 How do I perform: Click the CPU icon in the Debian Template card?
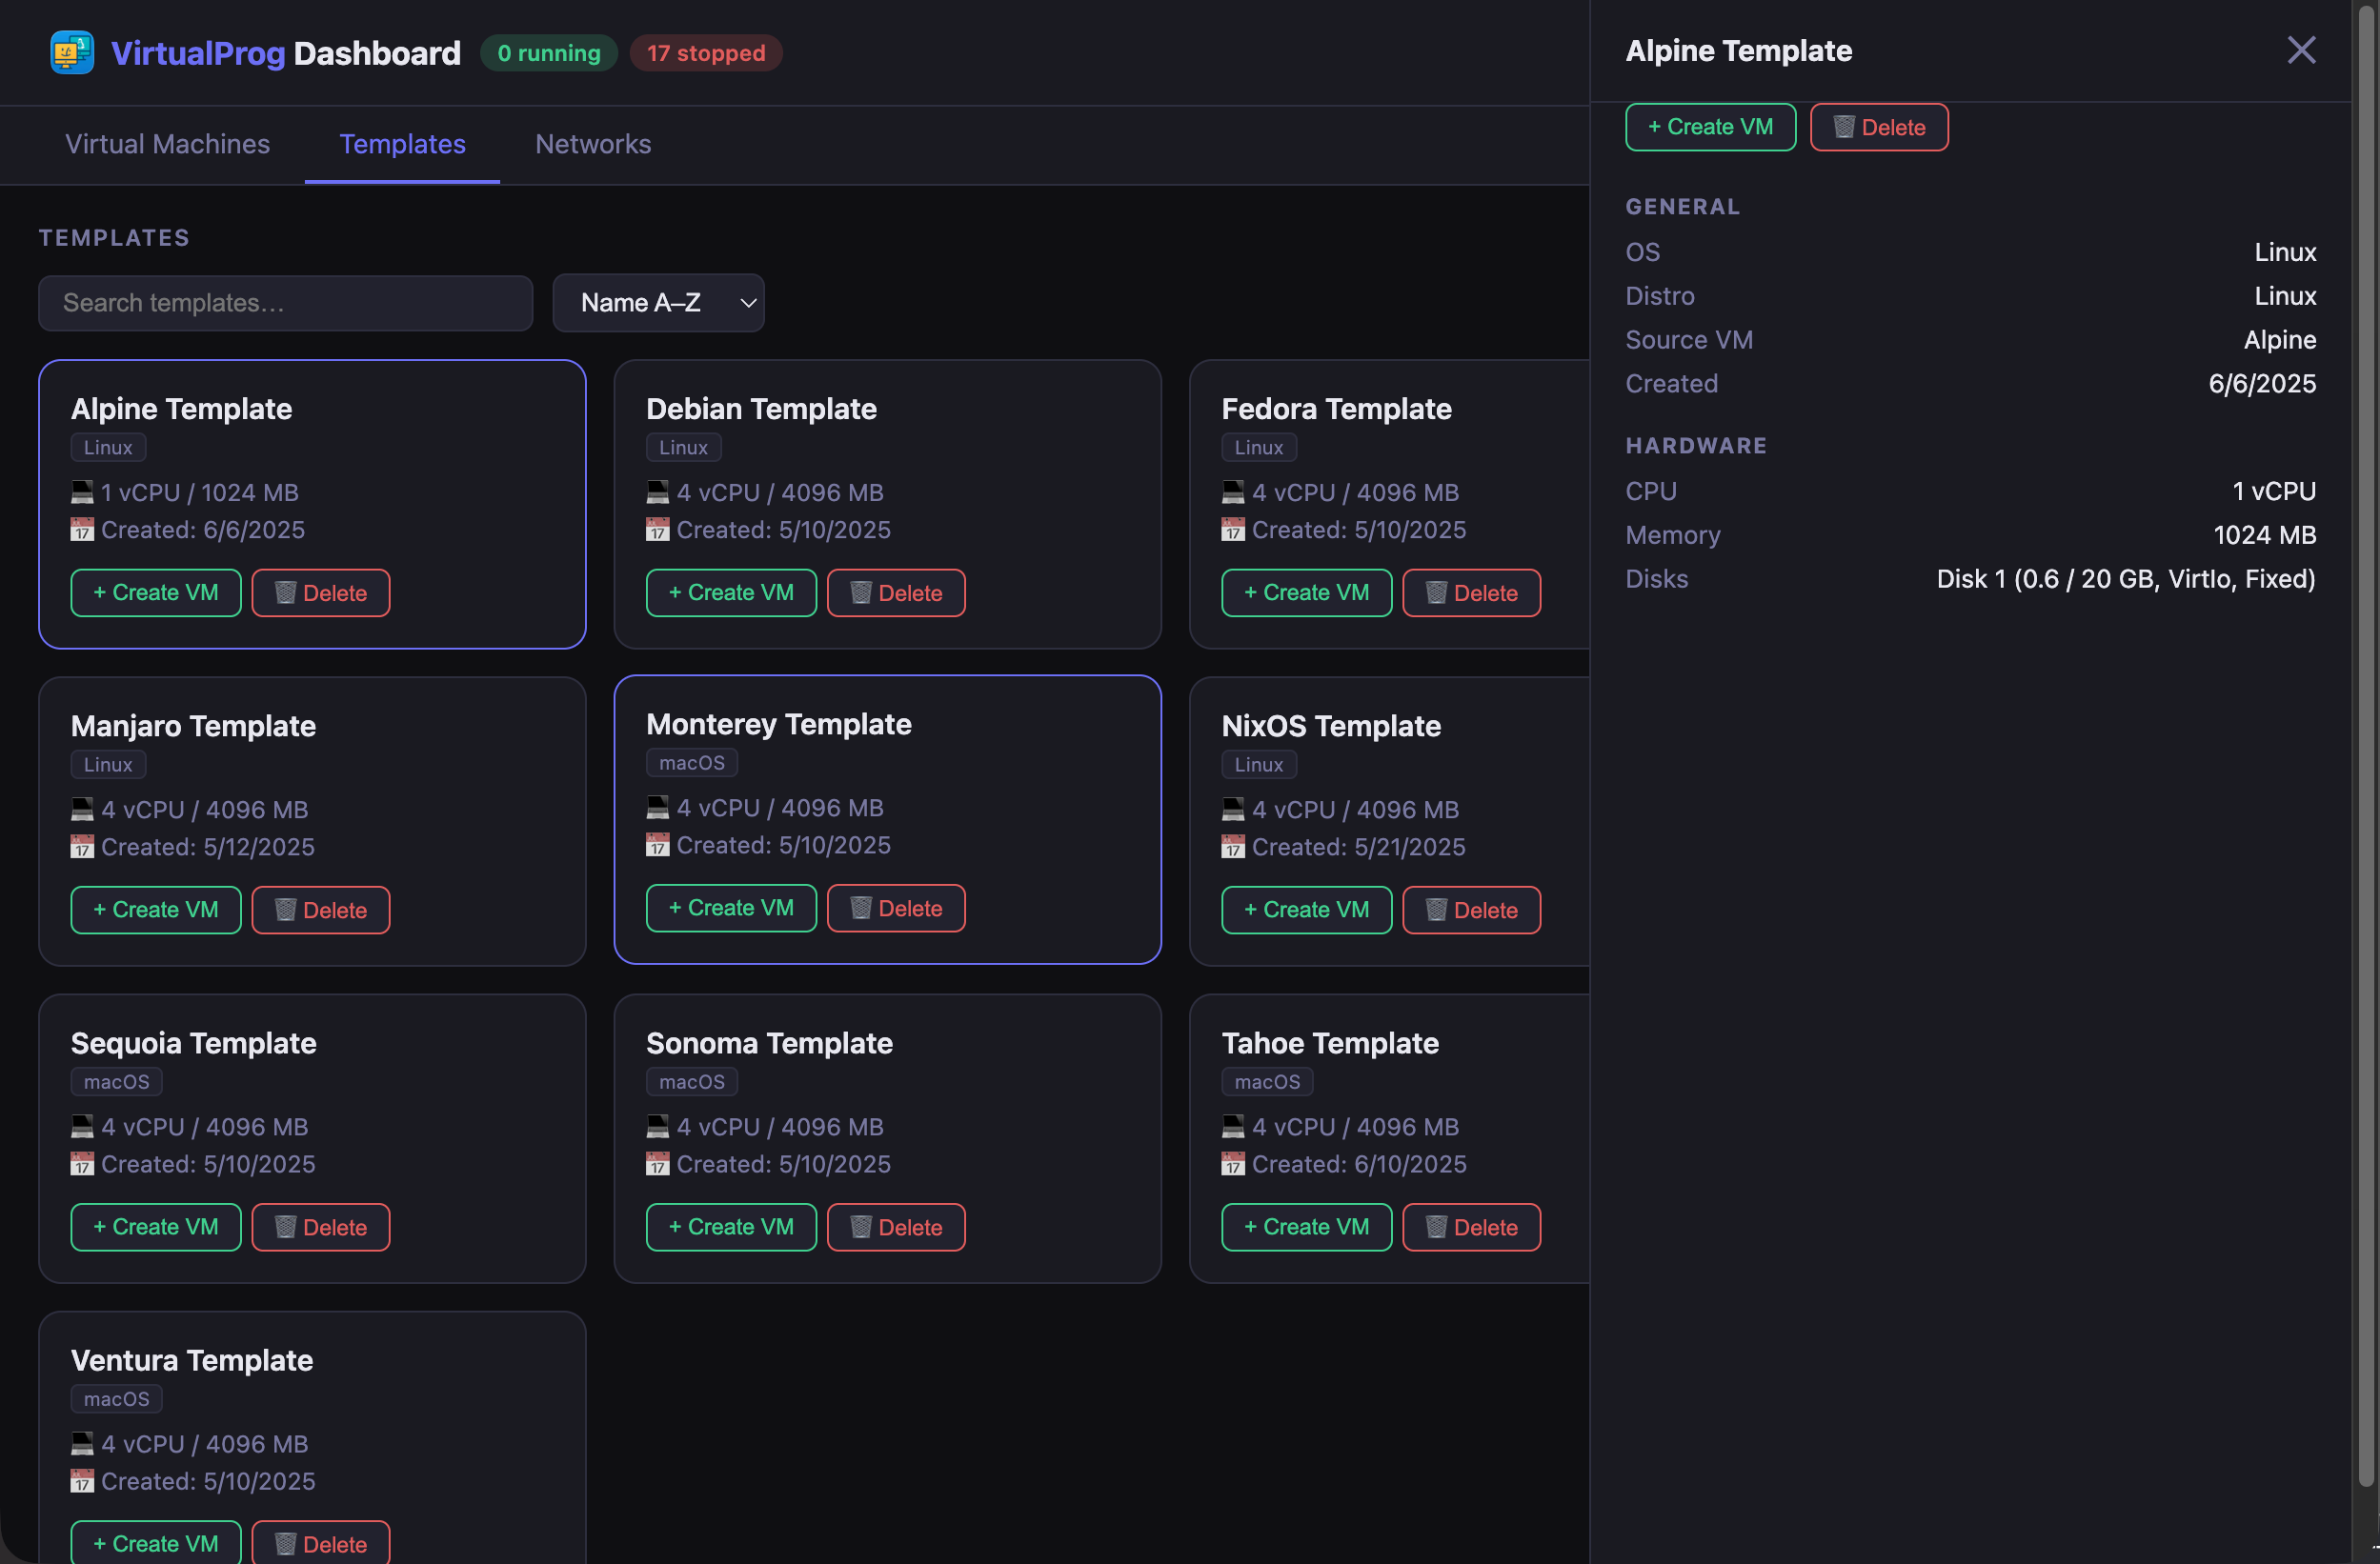(657, 491)
